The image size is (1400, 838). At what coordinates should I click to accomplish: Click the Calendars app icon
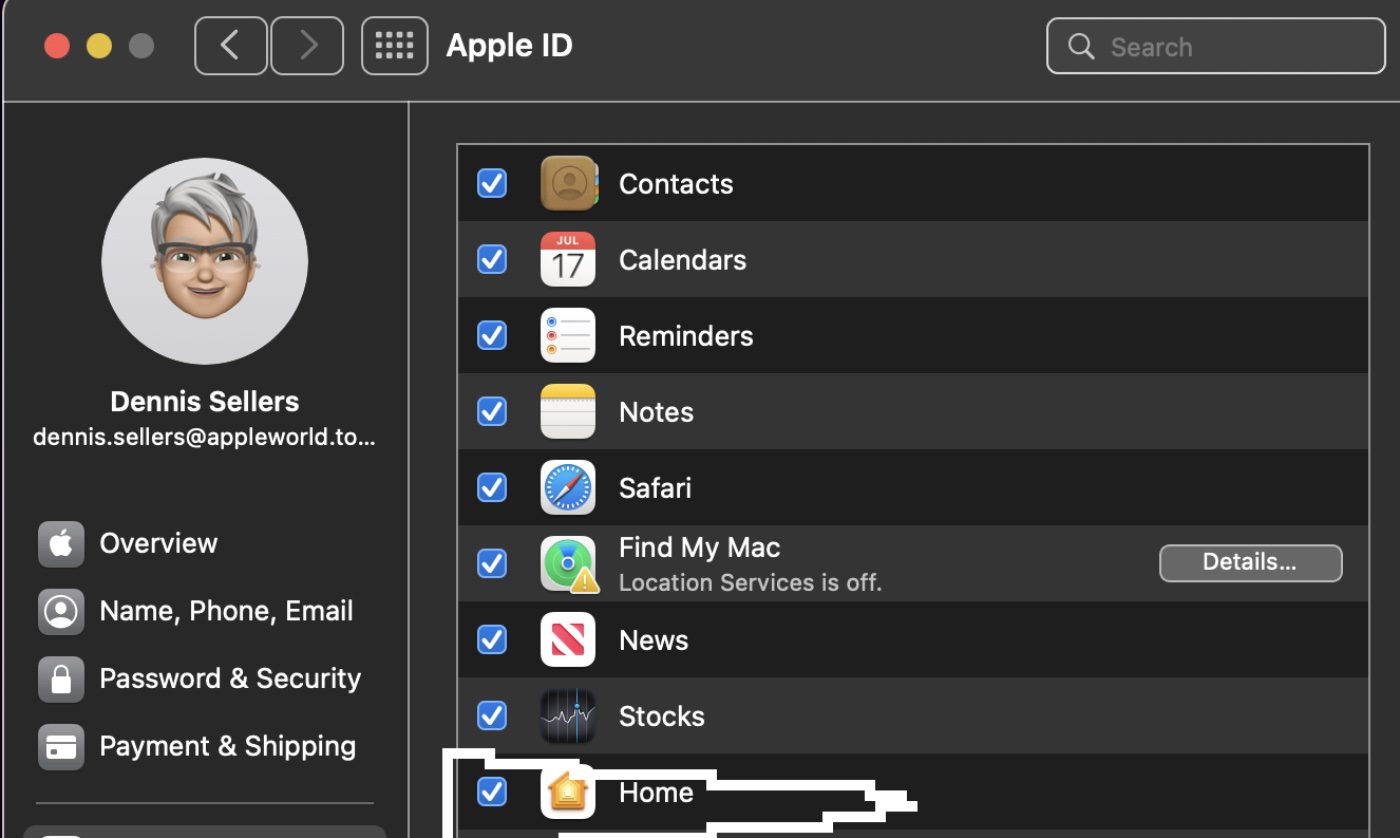(568, 259)
